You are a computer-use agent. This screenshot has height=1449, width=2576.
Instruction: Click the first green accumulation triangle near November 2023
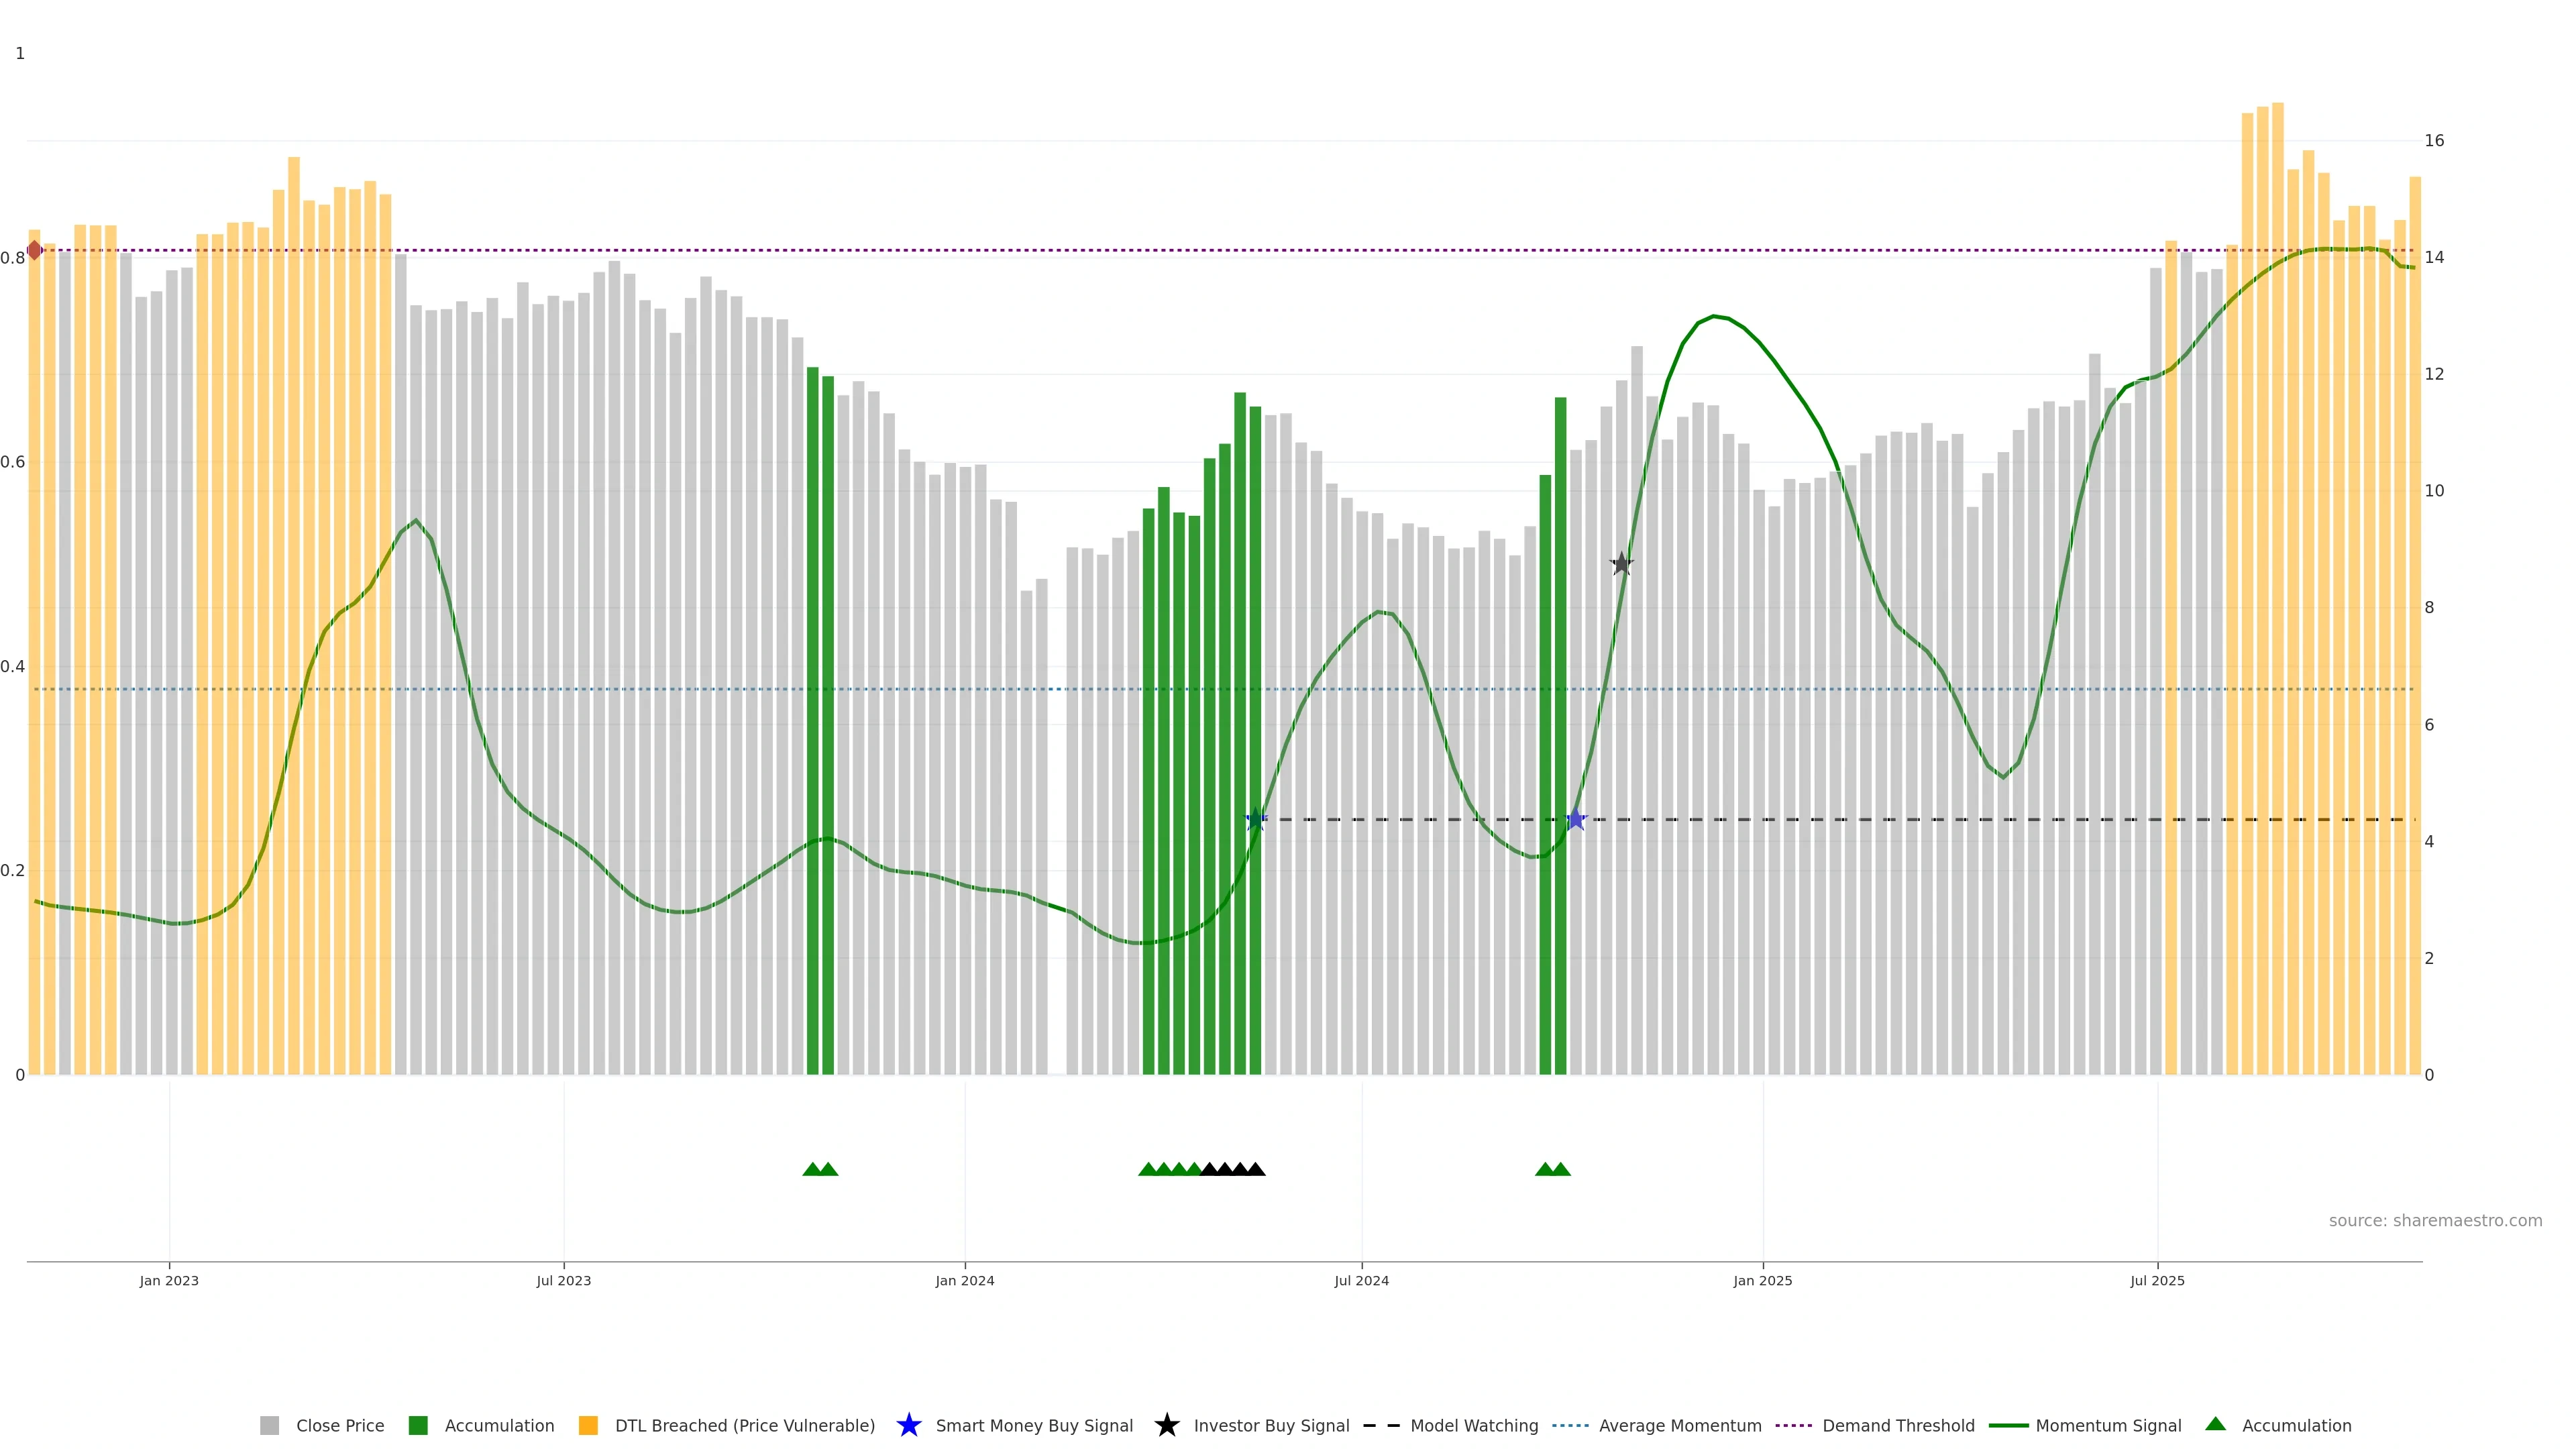812,1169
